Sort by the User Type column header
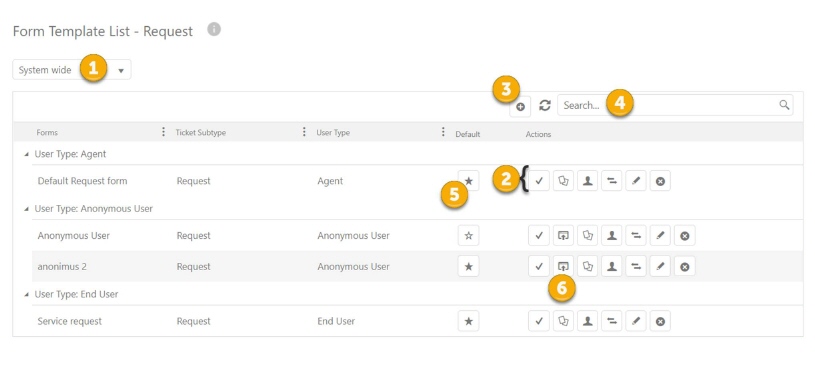The height and width of the screenshot is (370, 815). [333, 133]
